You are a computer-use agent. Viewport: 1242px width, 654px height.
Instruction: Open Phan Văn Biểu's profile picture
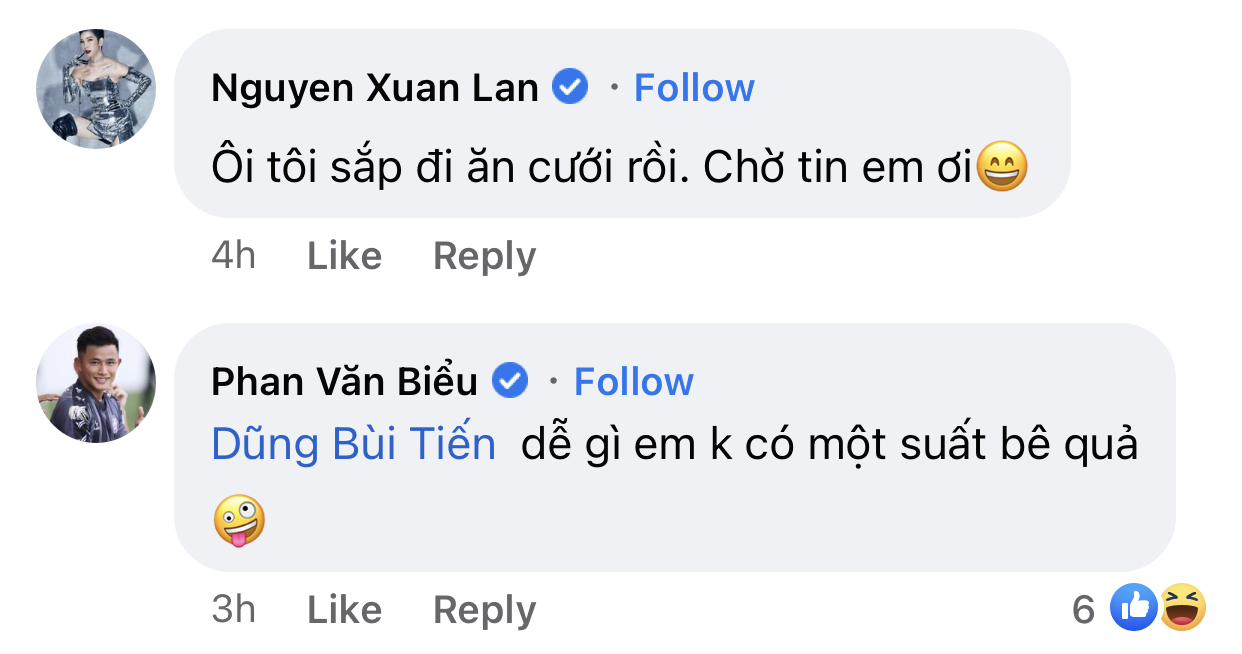(96, 383)
